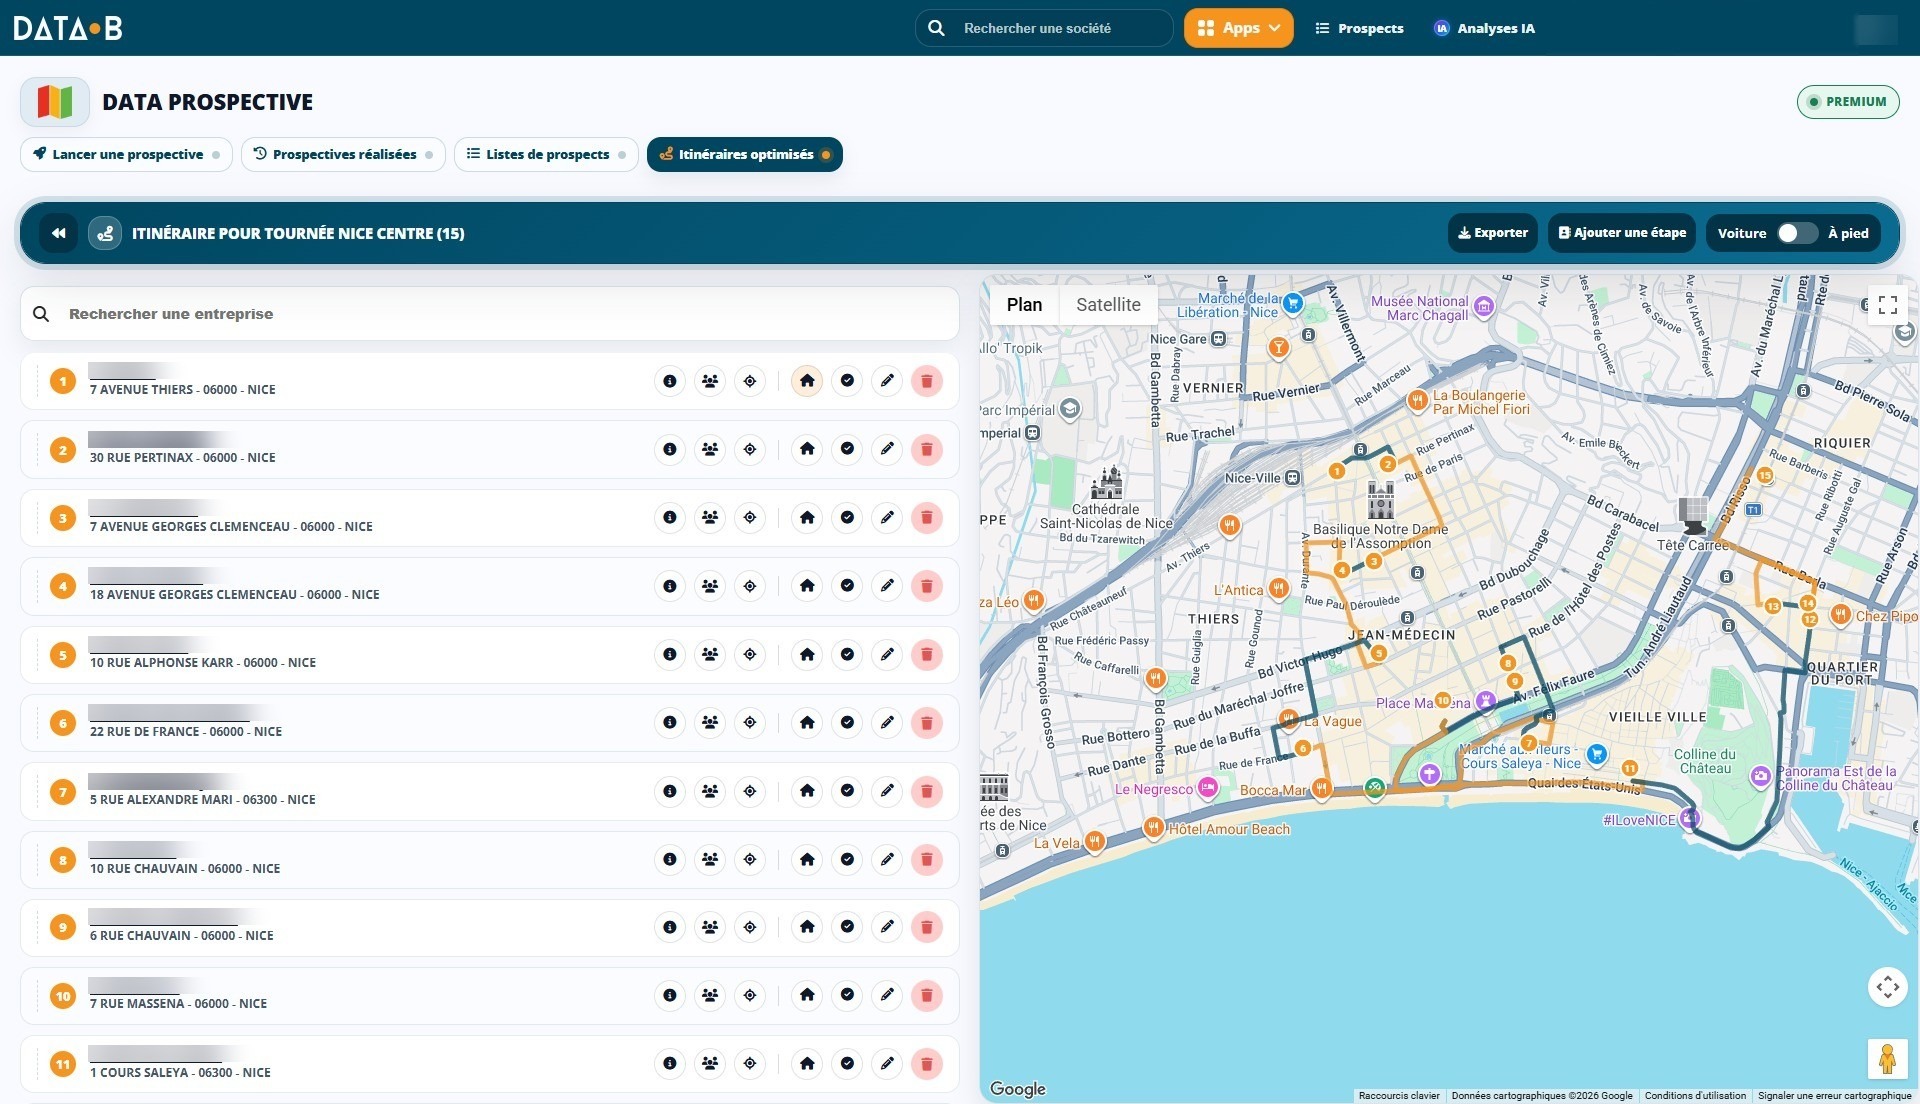Locate 7 Avenue Georges Clemenceau on map
Screen dimensions: 1920x1104
[x=750, y=517]
